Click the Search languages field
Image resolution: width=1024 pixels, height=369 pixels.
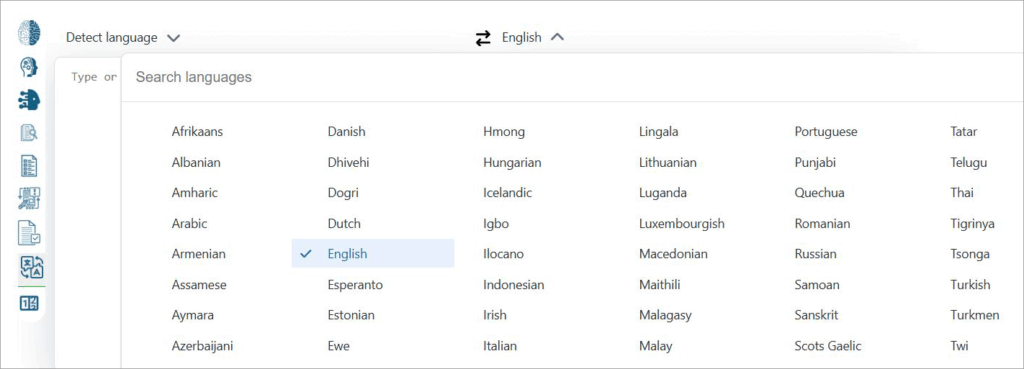click(572, 77)
